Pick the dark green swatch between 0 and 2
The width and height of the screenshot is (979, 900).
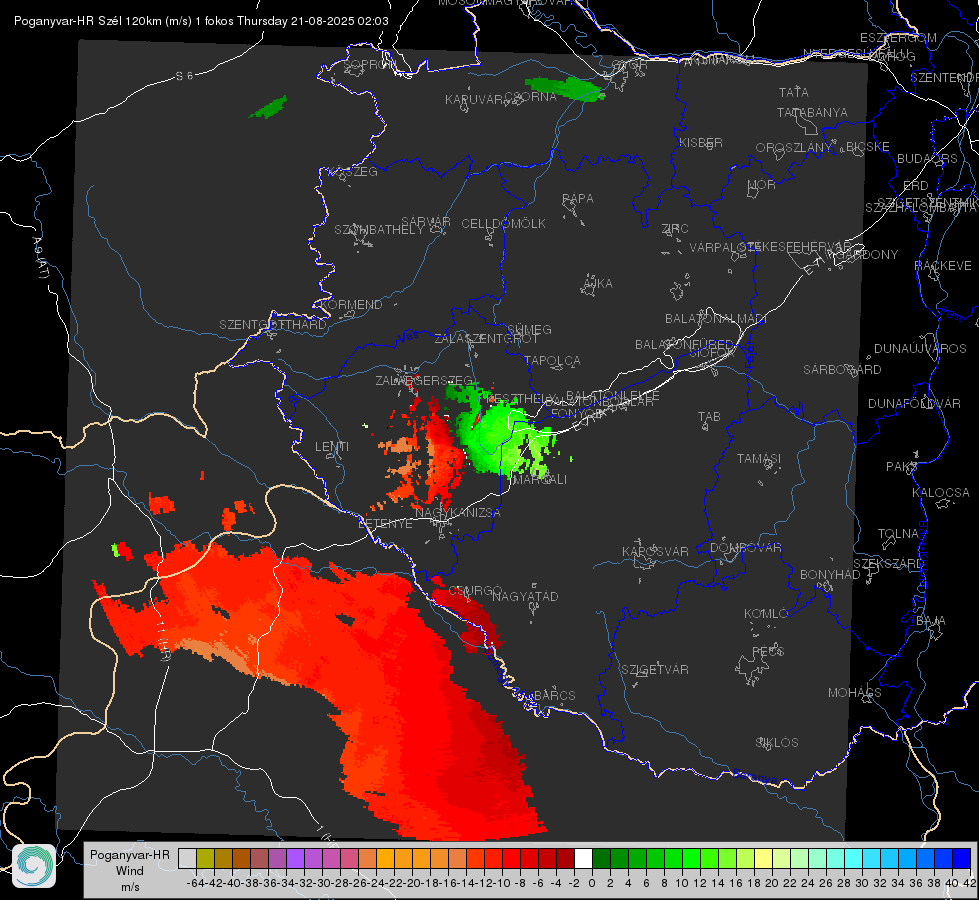coord(601,858)
